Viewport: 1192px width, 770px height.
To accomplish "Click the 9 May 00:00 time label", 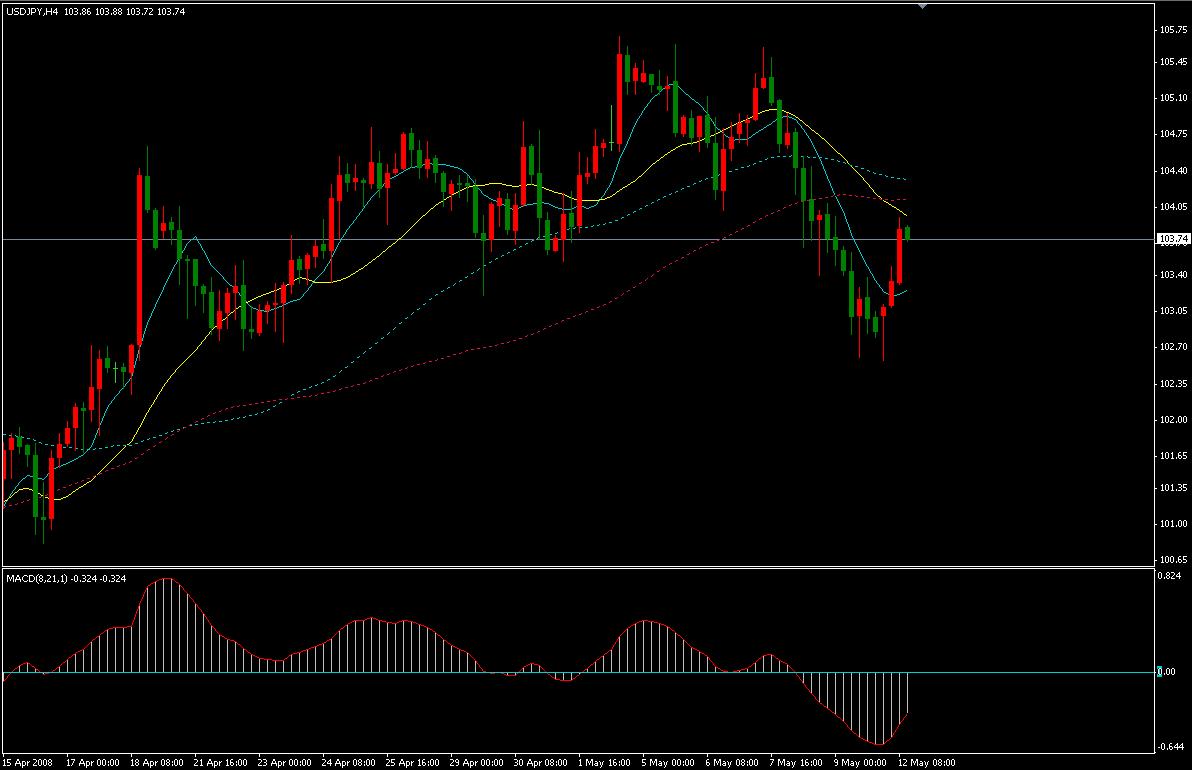I will [860, 762].
